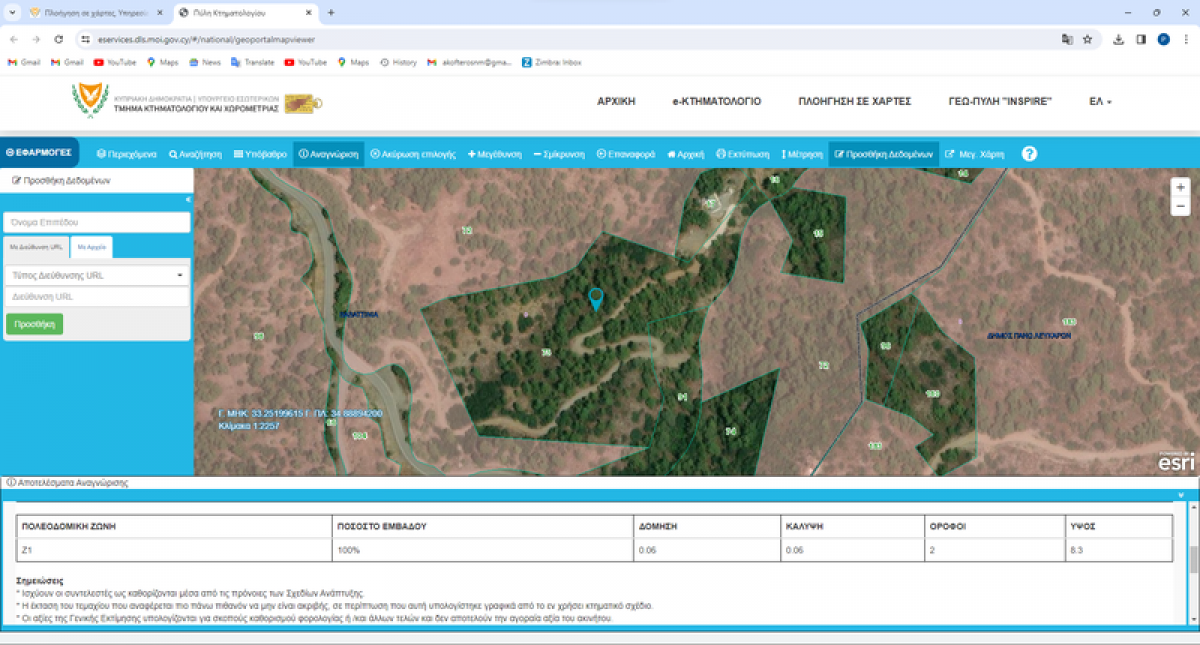
Task: Activate the Αναγνώριση identify tool
Action: pos(328,154)
